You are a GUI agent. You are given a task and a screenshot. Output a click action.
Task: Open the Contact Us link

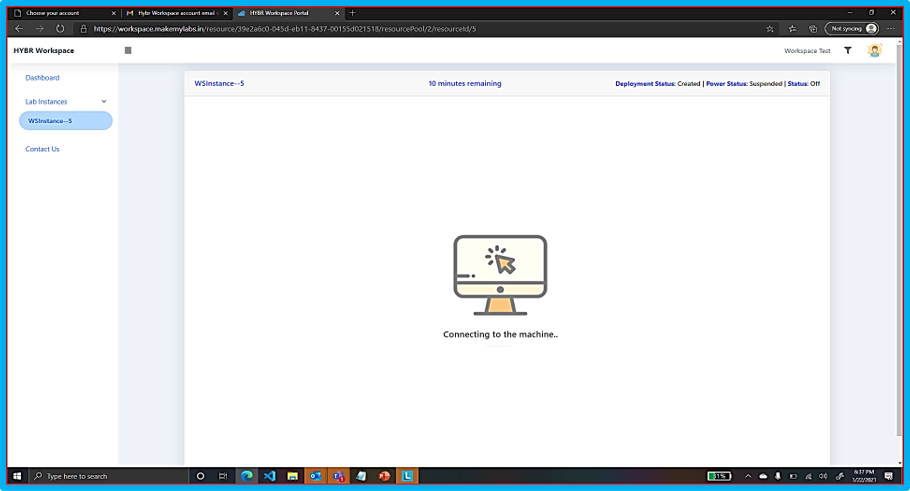[42, 149]
